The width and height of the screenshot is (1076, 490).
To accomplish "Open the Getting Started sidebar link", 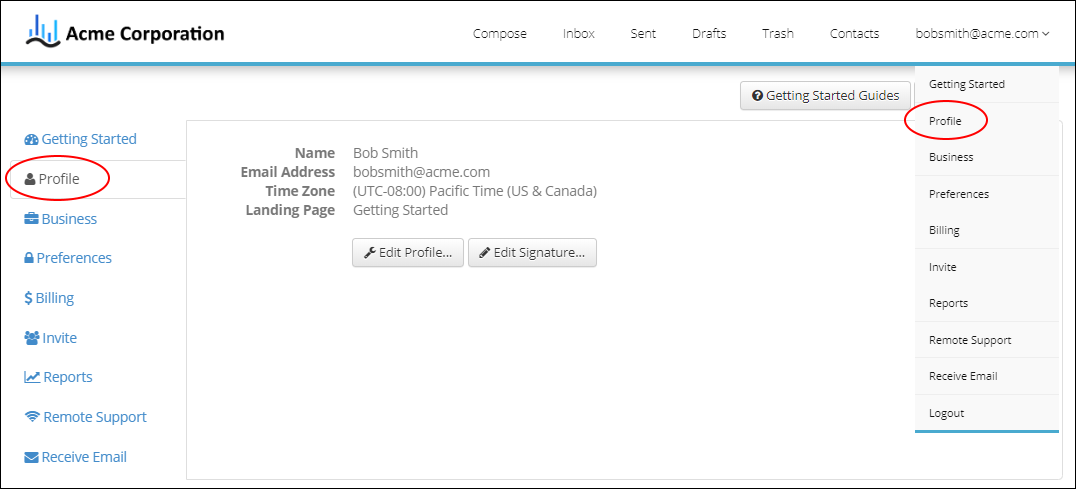I will click(x=80, y=139).
